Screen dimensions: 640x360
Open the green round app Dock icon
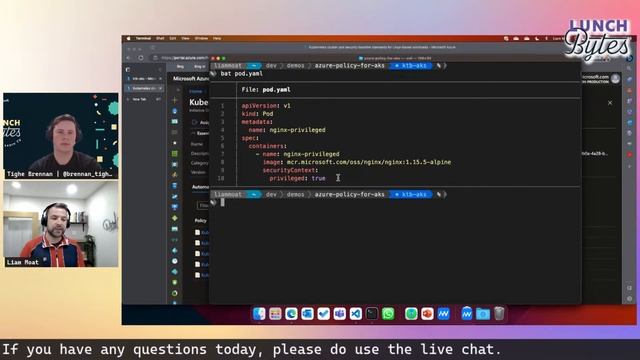pos(411,313)
